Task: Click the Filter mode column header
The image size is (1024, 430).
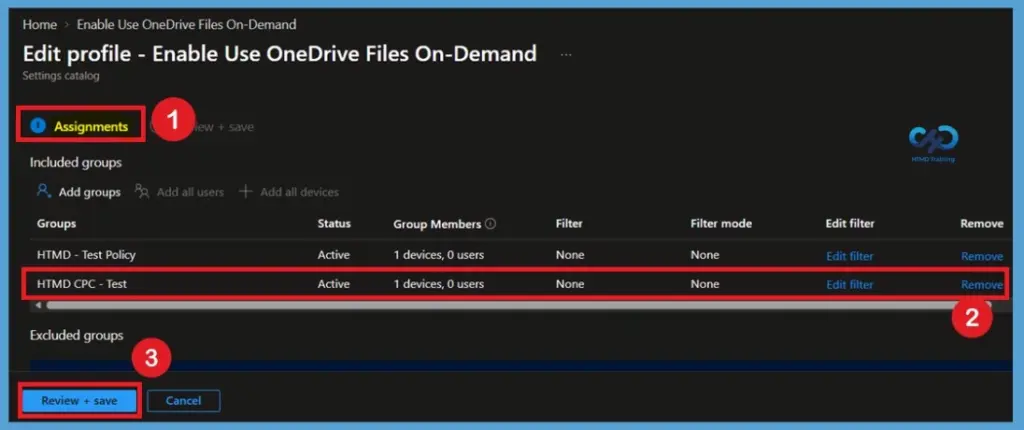Action: tap(721, 223)
